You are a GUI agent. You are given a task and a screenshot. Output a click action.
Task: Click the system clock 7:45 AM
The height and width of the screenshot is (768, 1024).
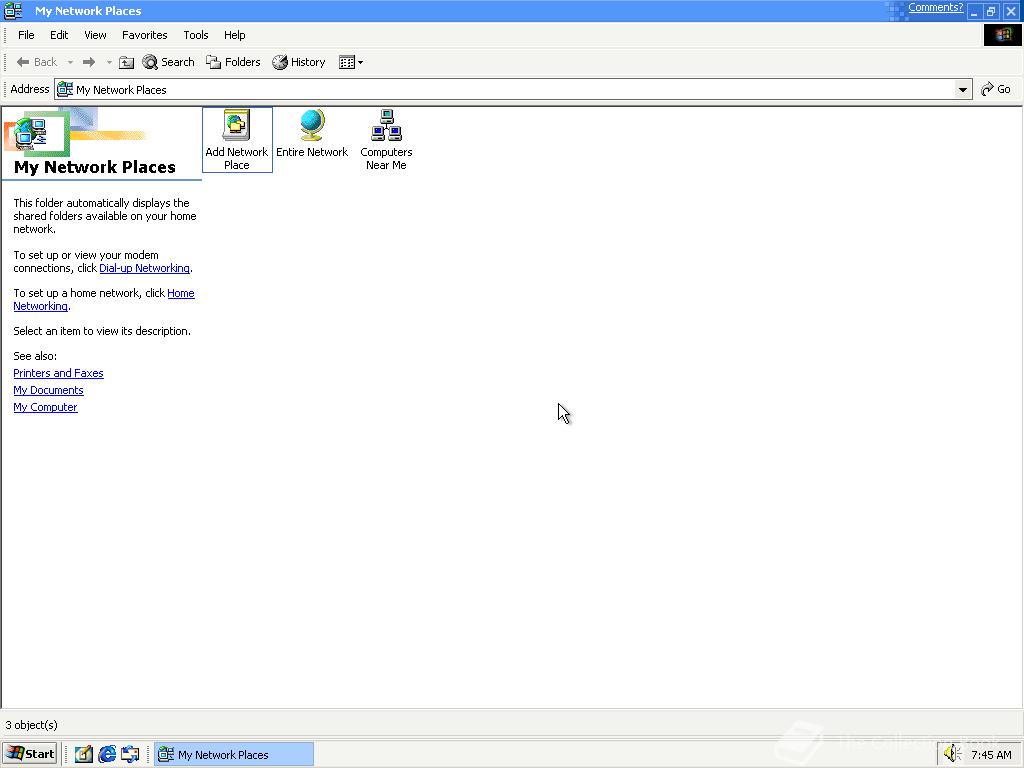pyautogui.click(x=991, y=755)
